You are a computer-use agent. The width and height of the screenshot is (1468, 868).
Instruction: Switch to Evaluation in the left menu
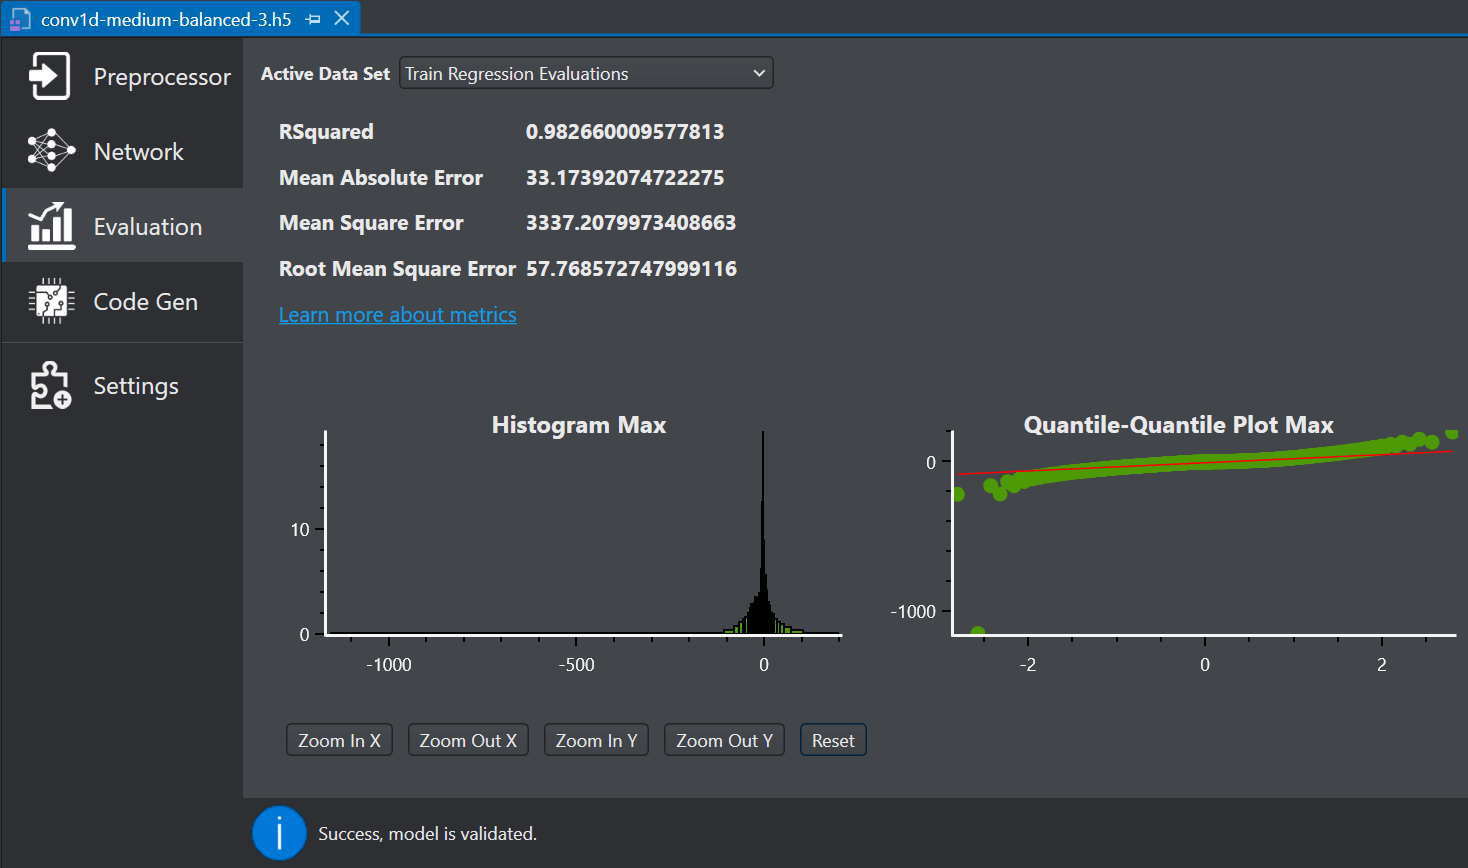click(147, 226)
